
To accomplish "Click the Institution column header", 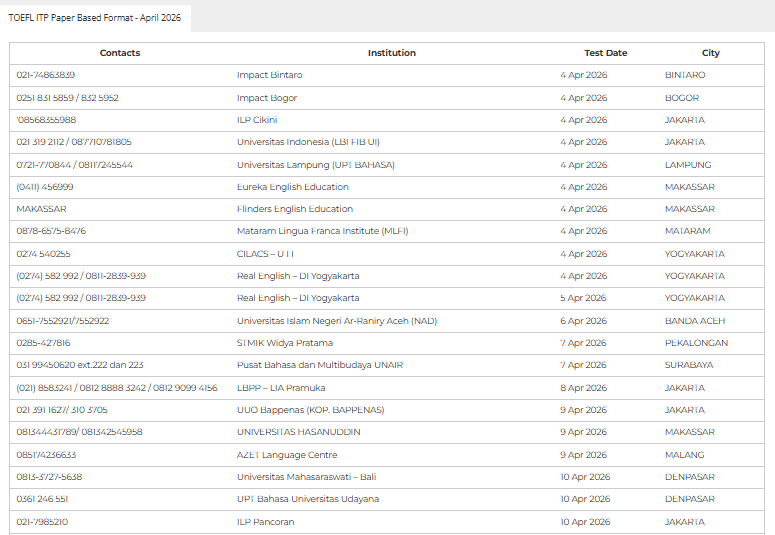I will point(391,53).
